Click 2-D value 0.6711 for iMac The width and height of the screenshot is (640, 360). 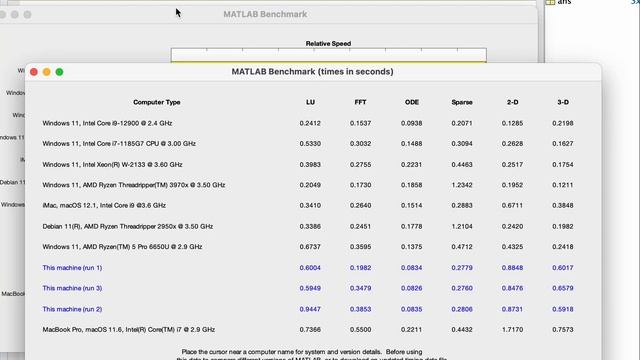pos(512,205)
